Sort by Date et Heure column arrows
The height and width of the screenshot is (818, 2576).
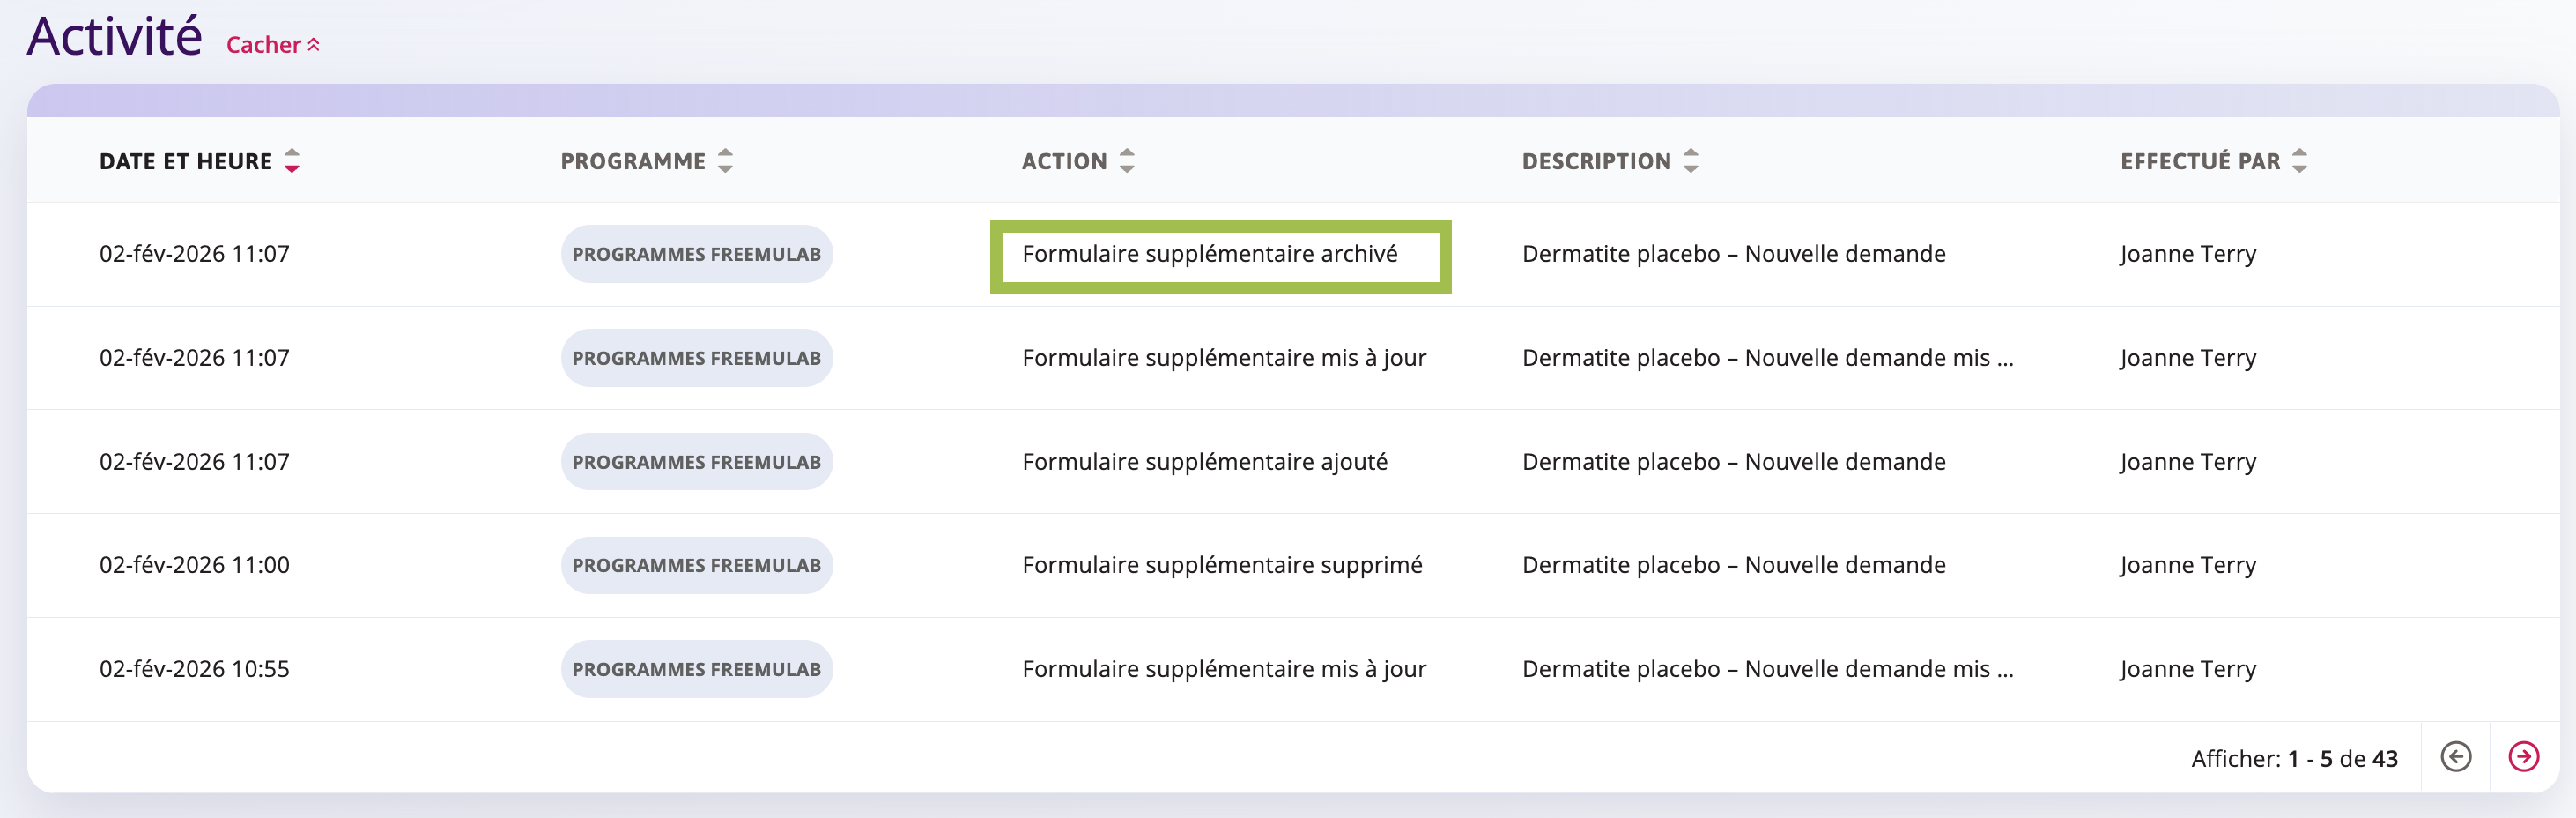(x=292, y=161)
